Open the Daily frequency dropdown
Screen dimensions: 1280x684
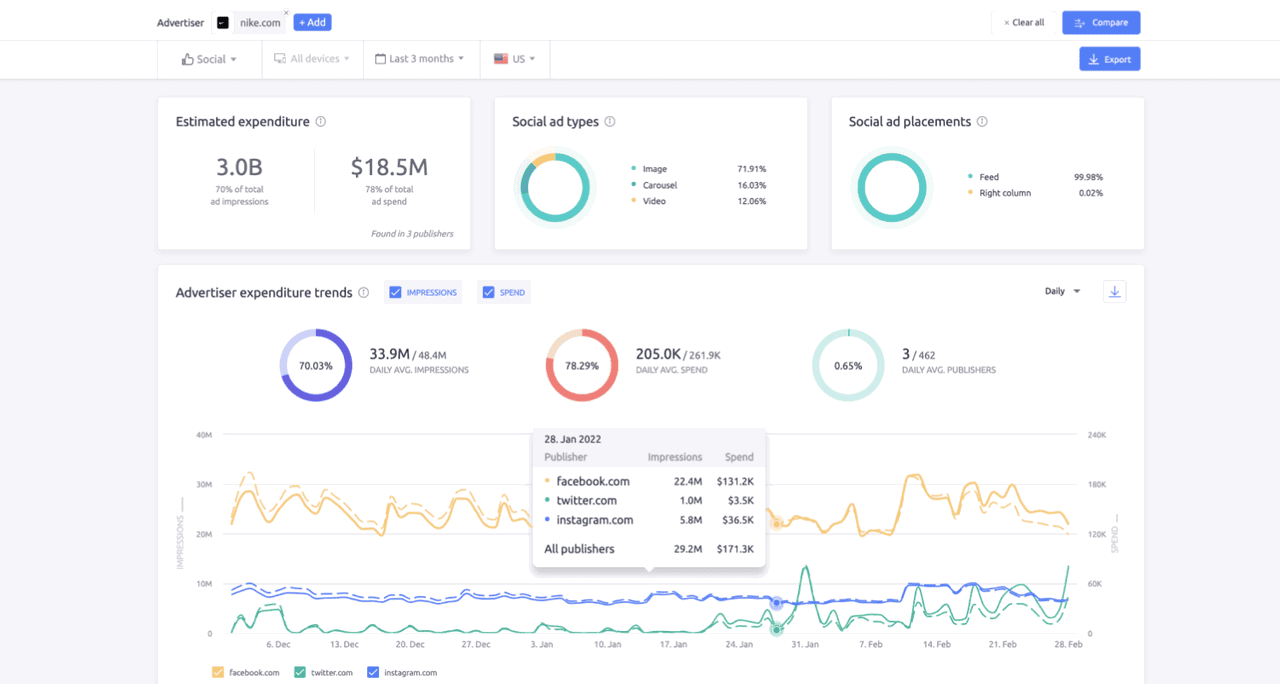click(1062, 291)
